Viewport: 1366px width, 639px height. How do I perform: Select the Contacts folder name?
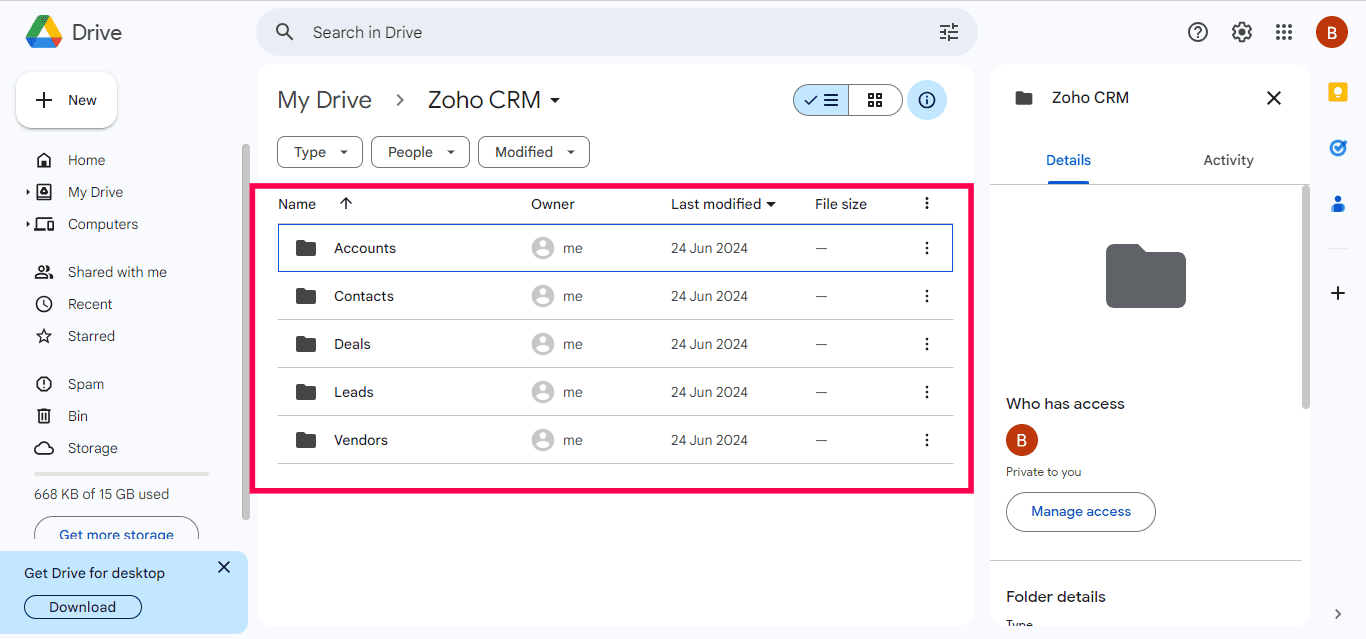364,296
